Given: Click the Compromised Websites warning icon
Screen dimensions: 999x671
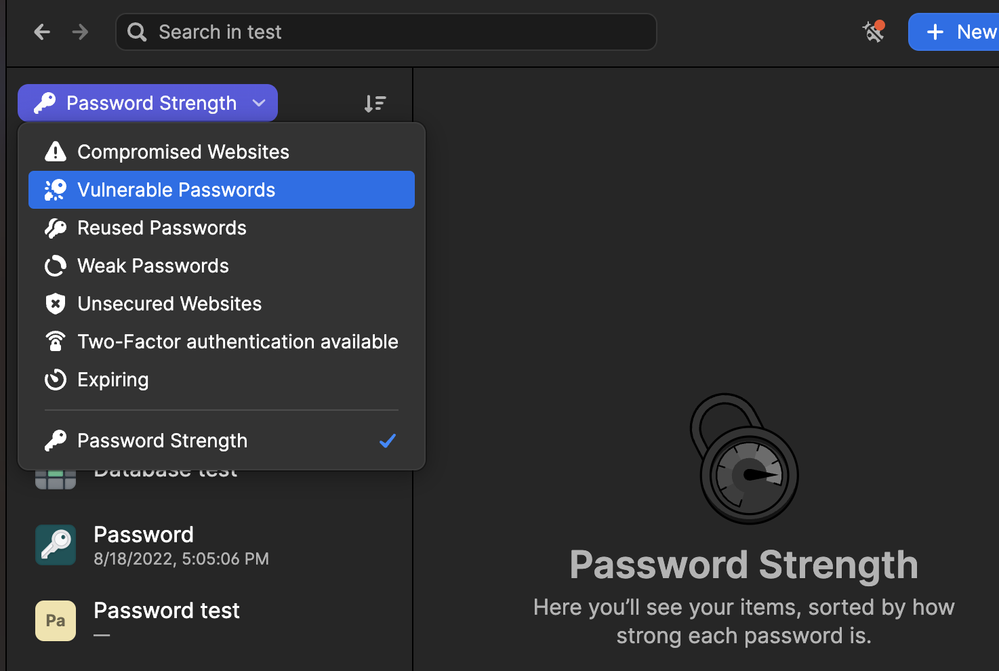Looking at the screenshot, I should point(56,152).
